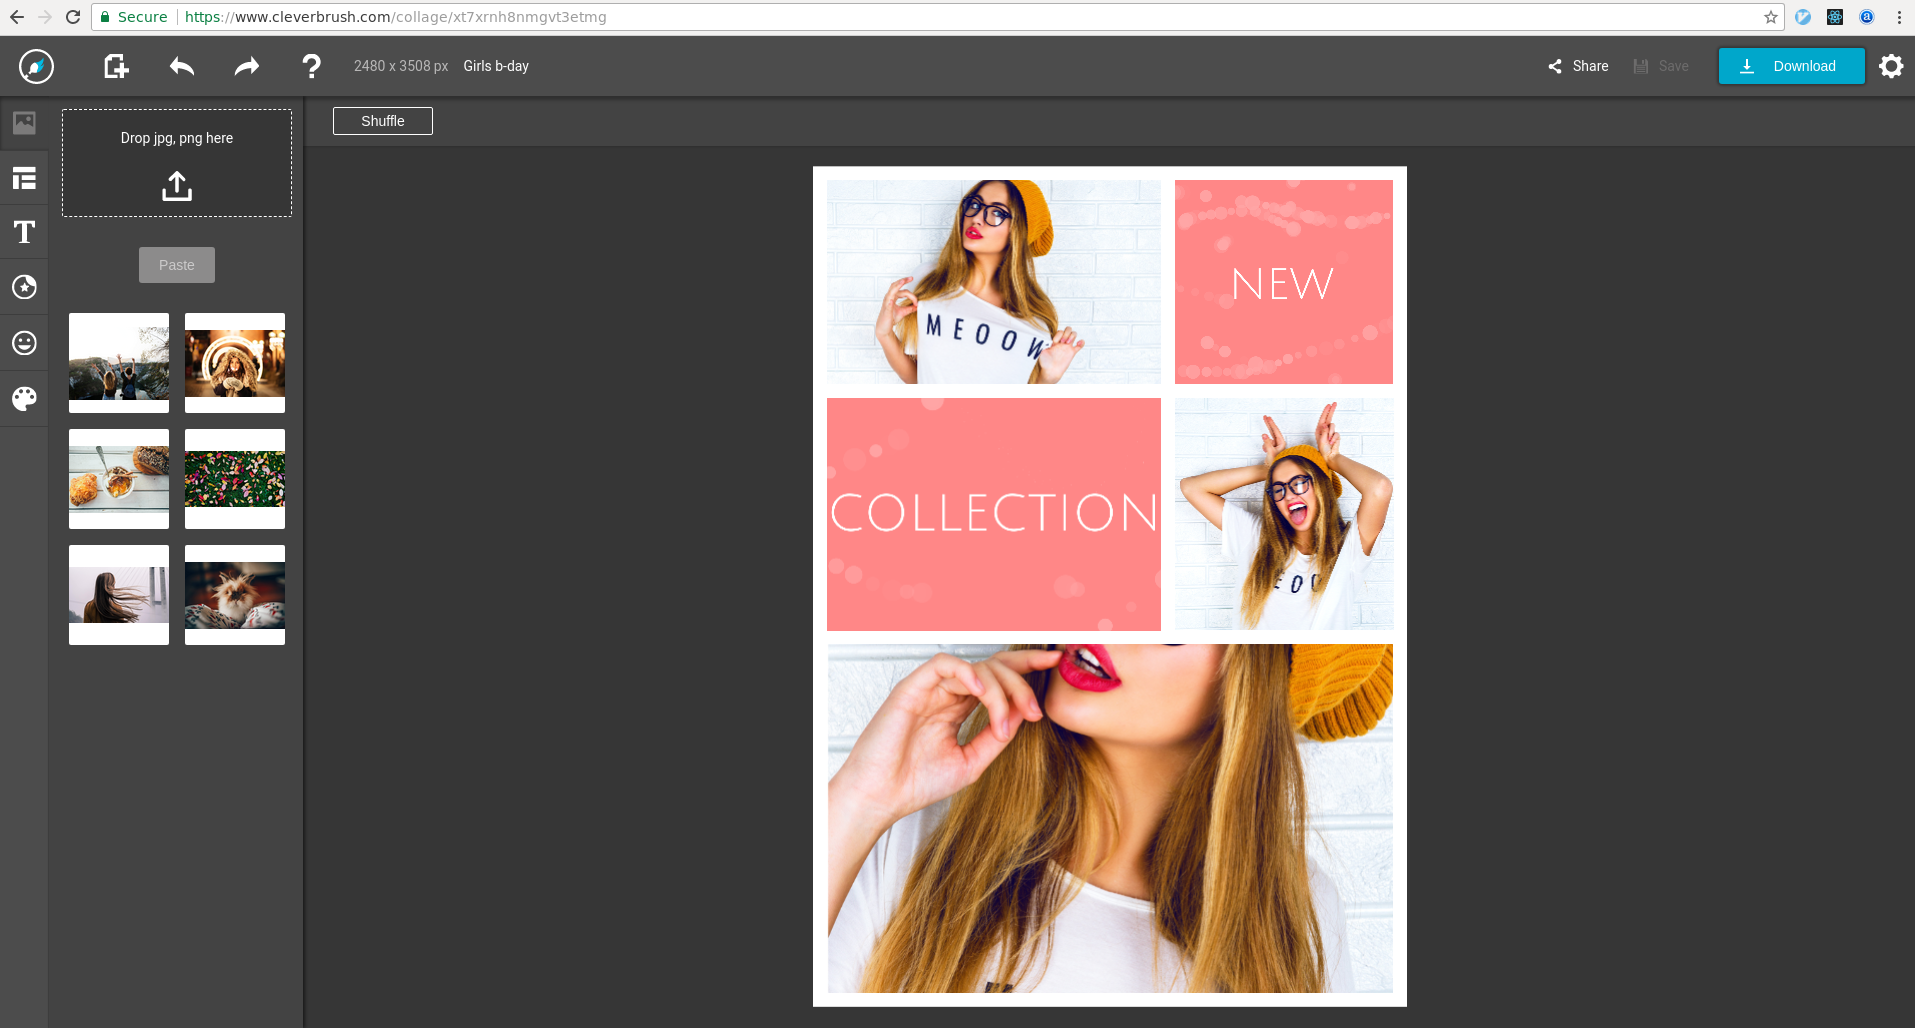Open the settings gear icon
The width and height of the screenshot is (1915, 1028).
click(1890, 66)
